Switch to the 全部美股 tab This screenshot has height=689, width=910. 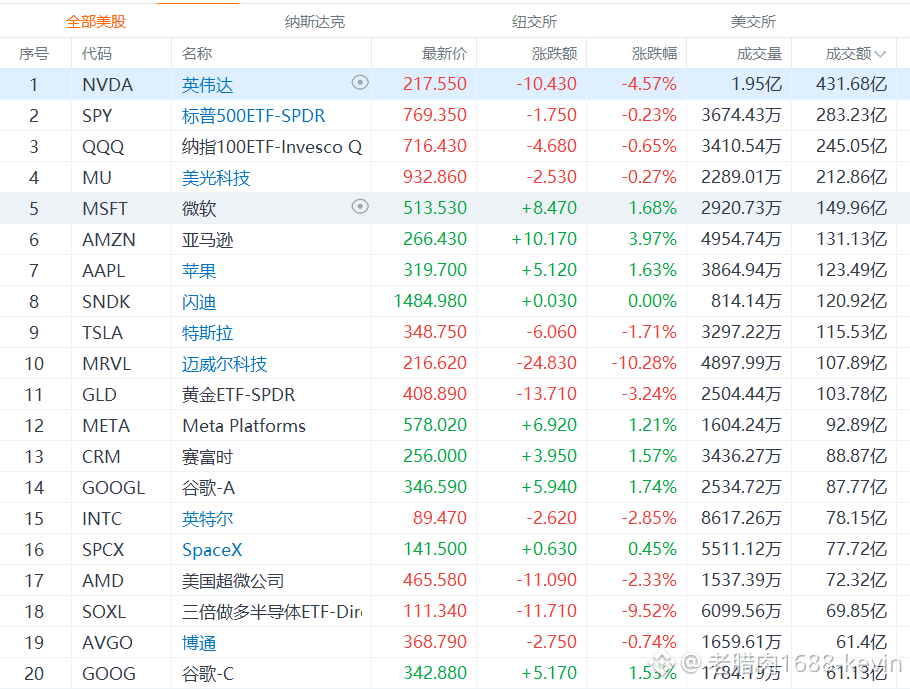(96, 22)
